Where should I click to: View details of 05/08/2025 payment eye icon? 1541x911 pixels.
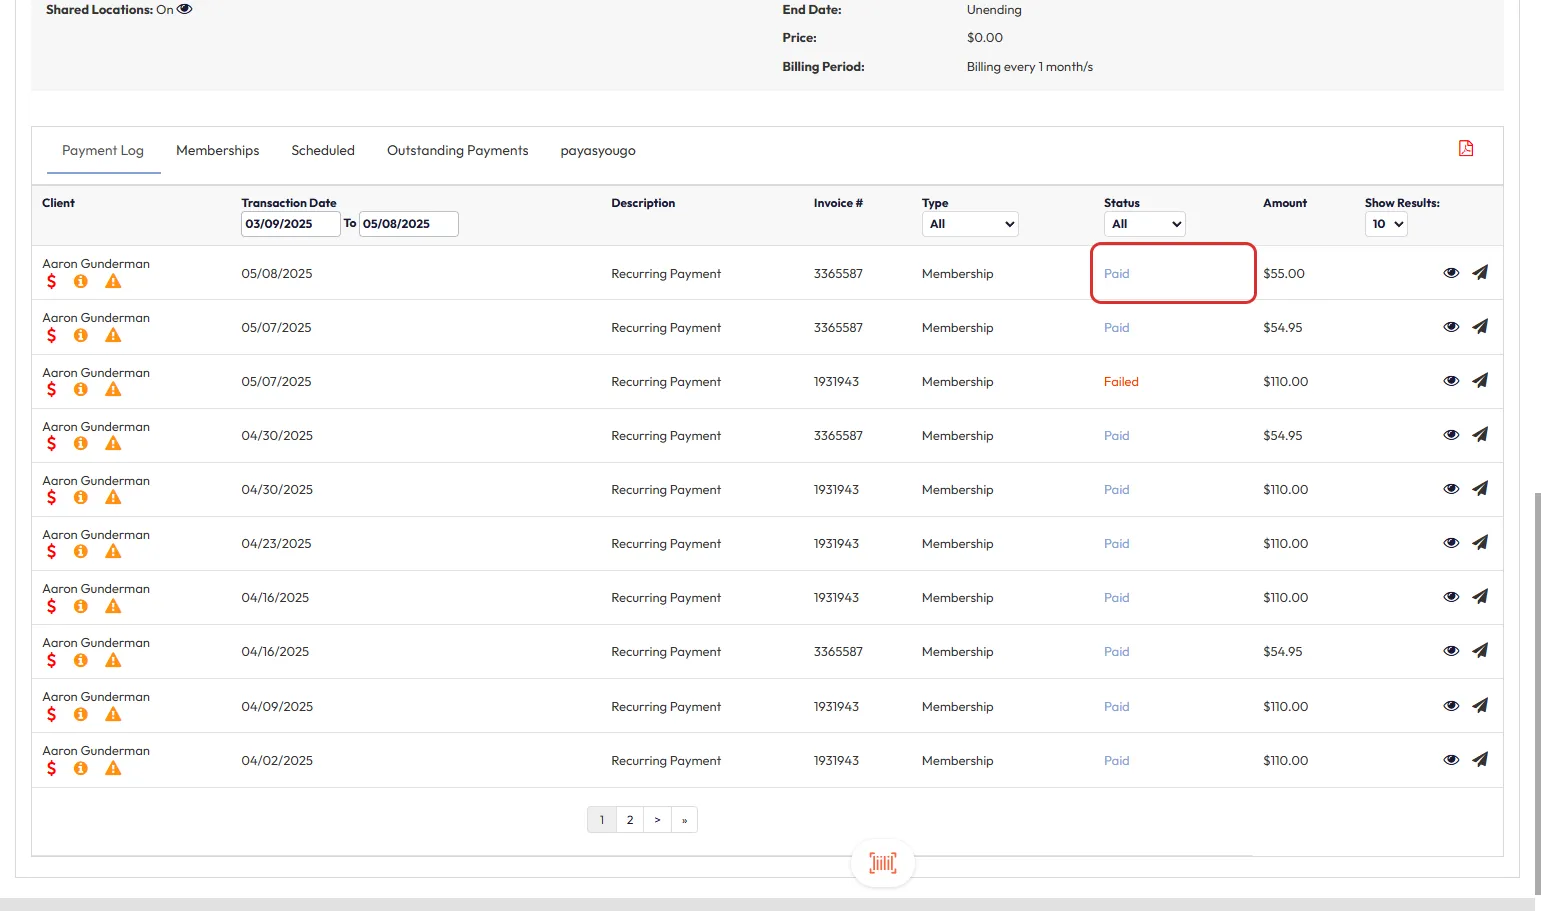click(x=1451, y=273)
